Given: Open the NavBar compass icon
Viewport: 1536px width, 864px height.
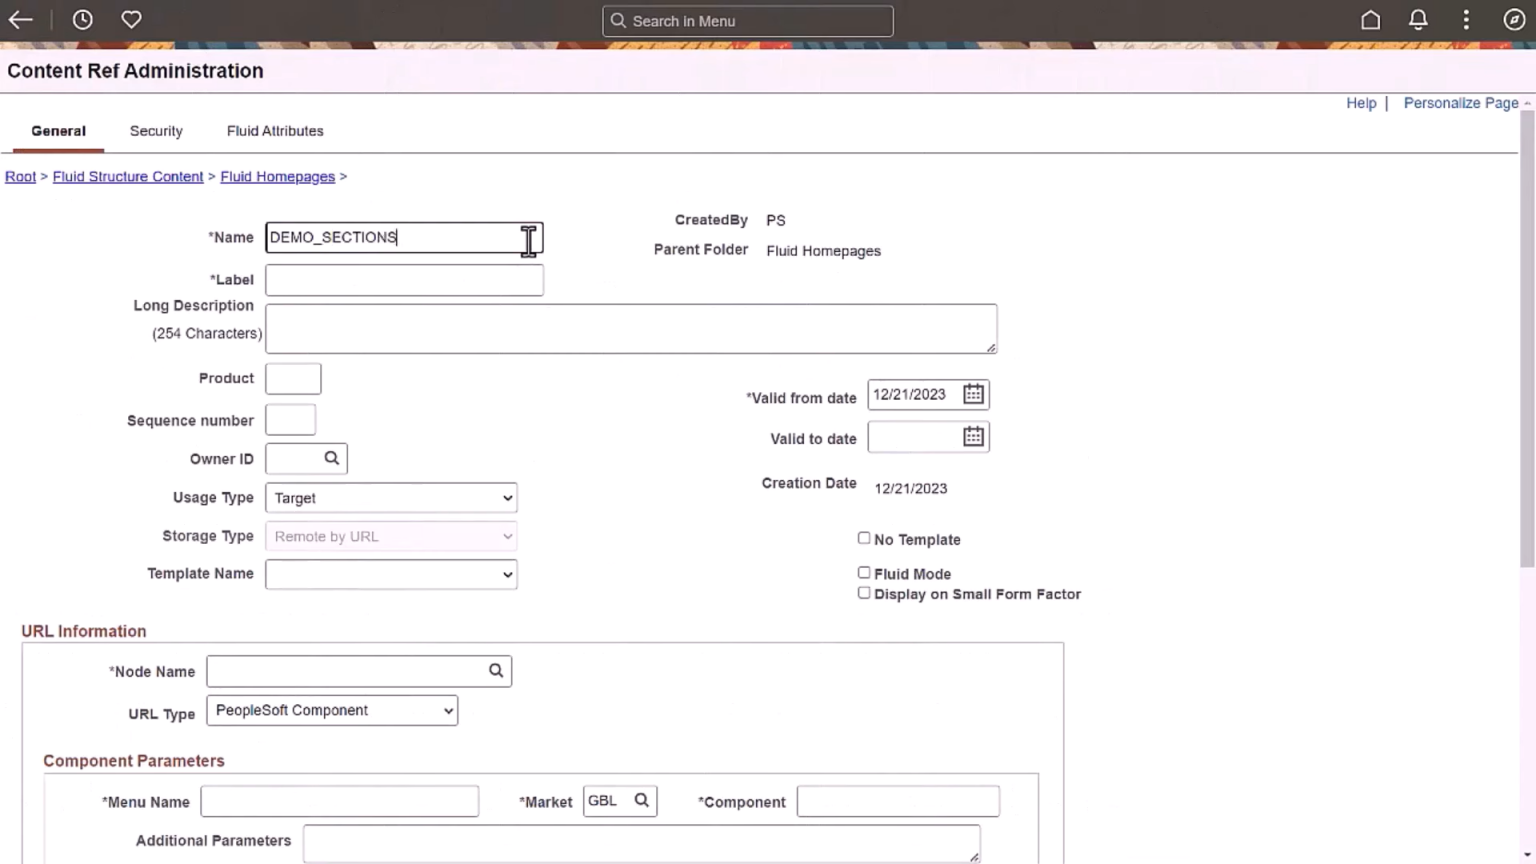Looking at the screenshot, I should (1514, 20).
